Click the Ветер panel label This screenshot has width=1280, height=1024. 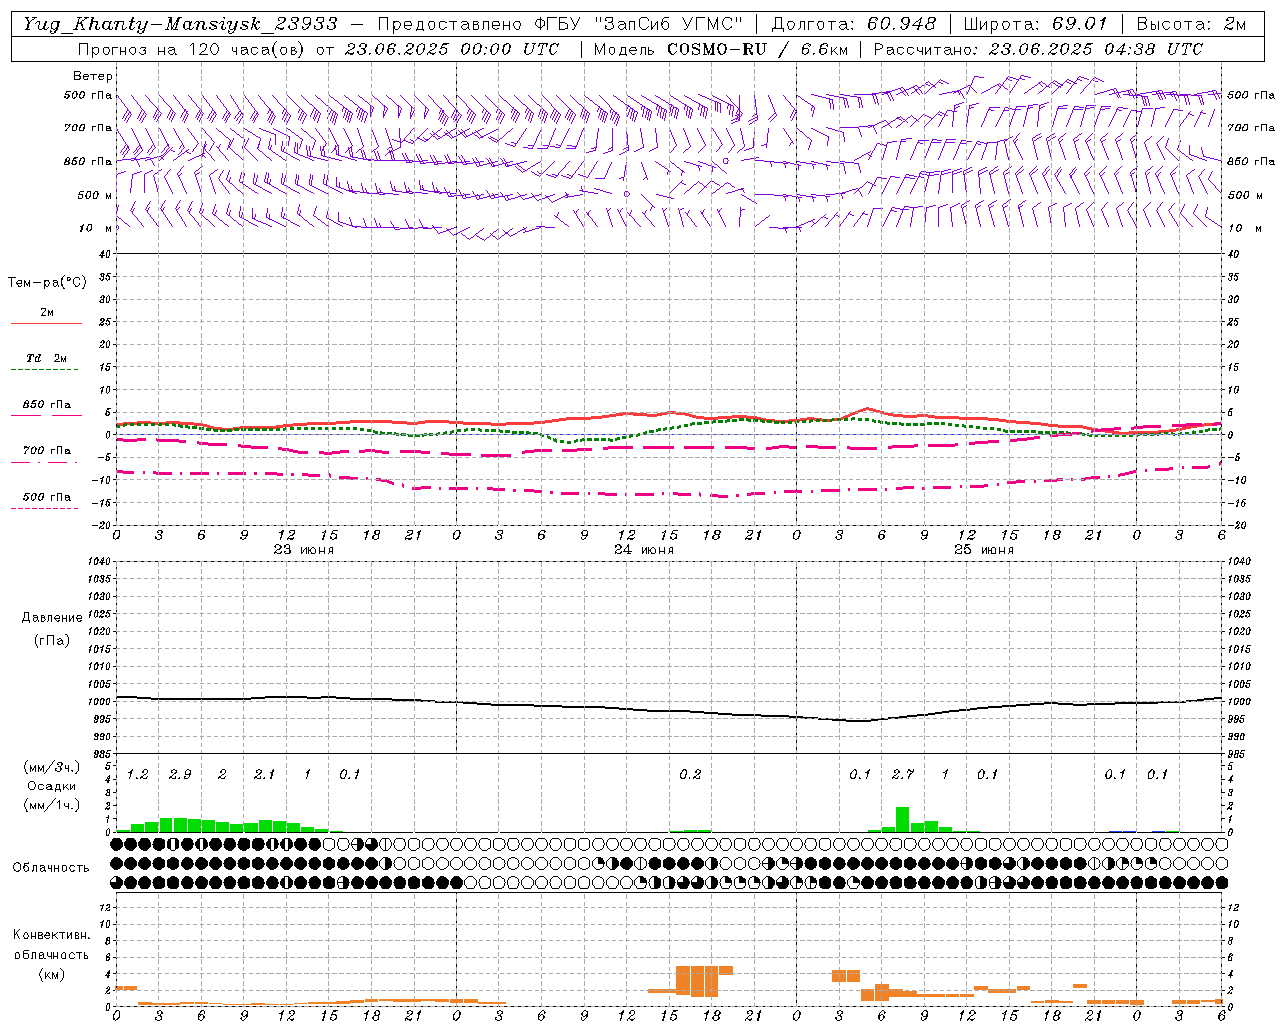click(x=92, y=76)
